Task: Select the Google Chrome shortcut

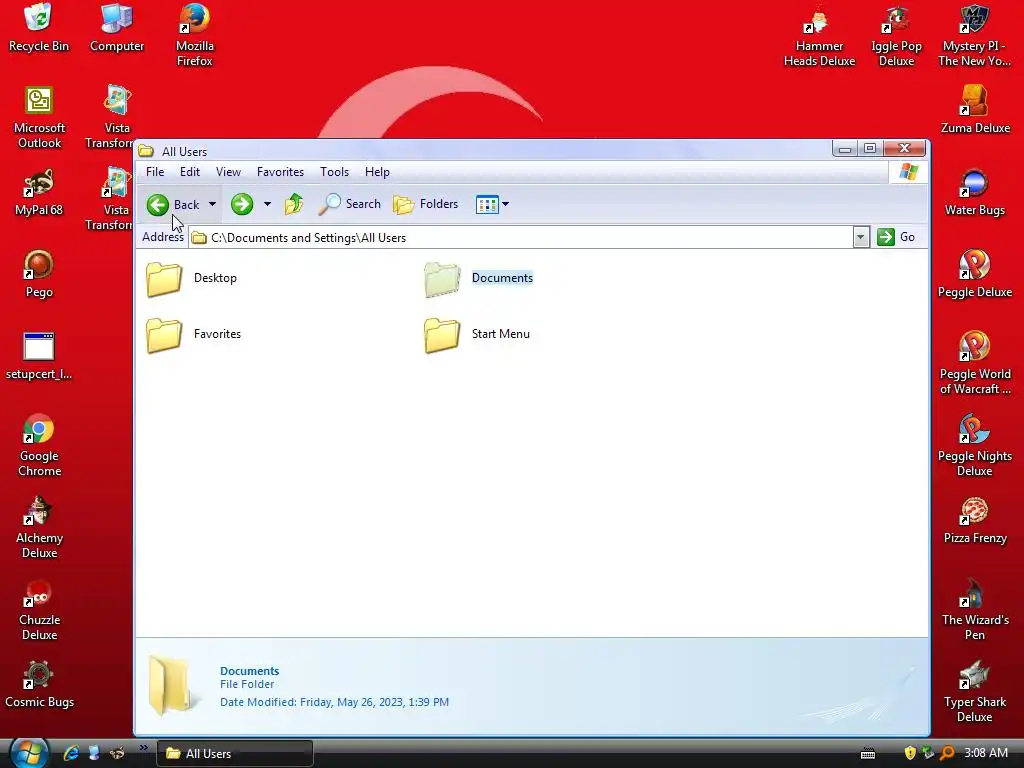Action: click(39, 445)
